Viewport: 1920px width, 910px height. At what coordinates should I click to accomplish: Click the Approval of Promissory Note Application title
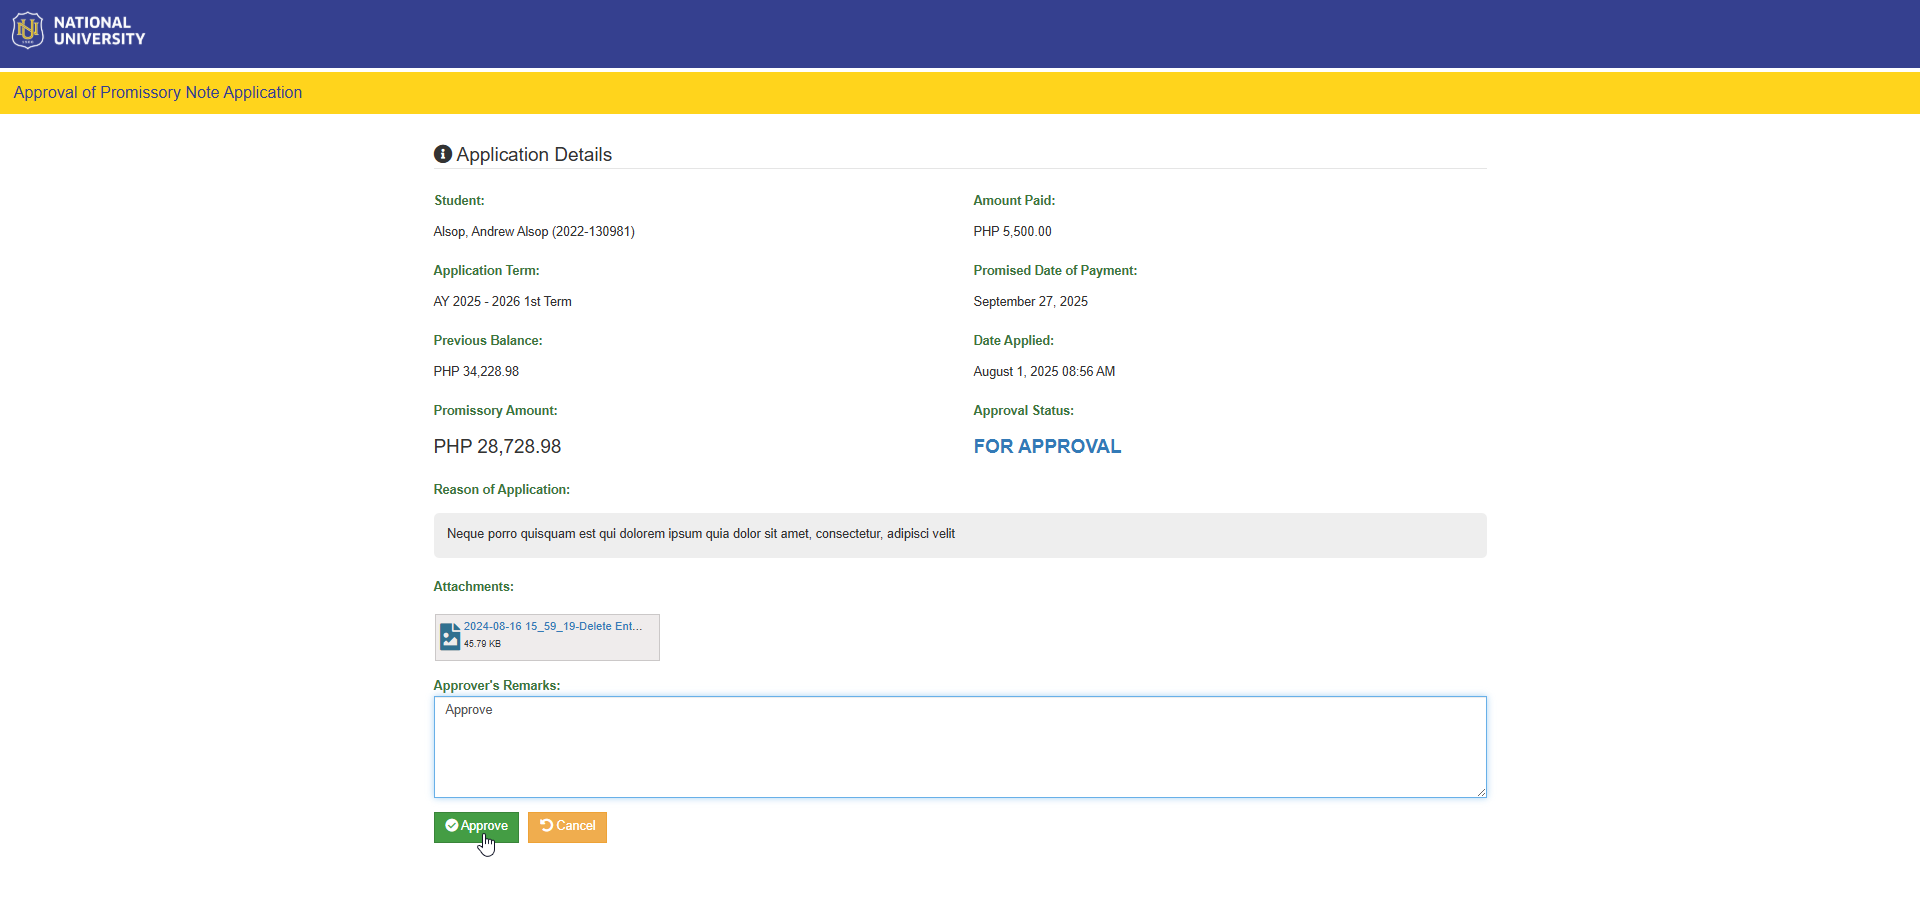coord(158,93)
